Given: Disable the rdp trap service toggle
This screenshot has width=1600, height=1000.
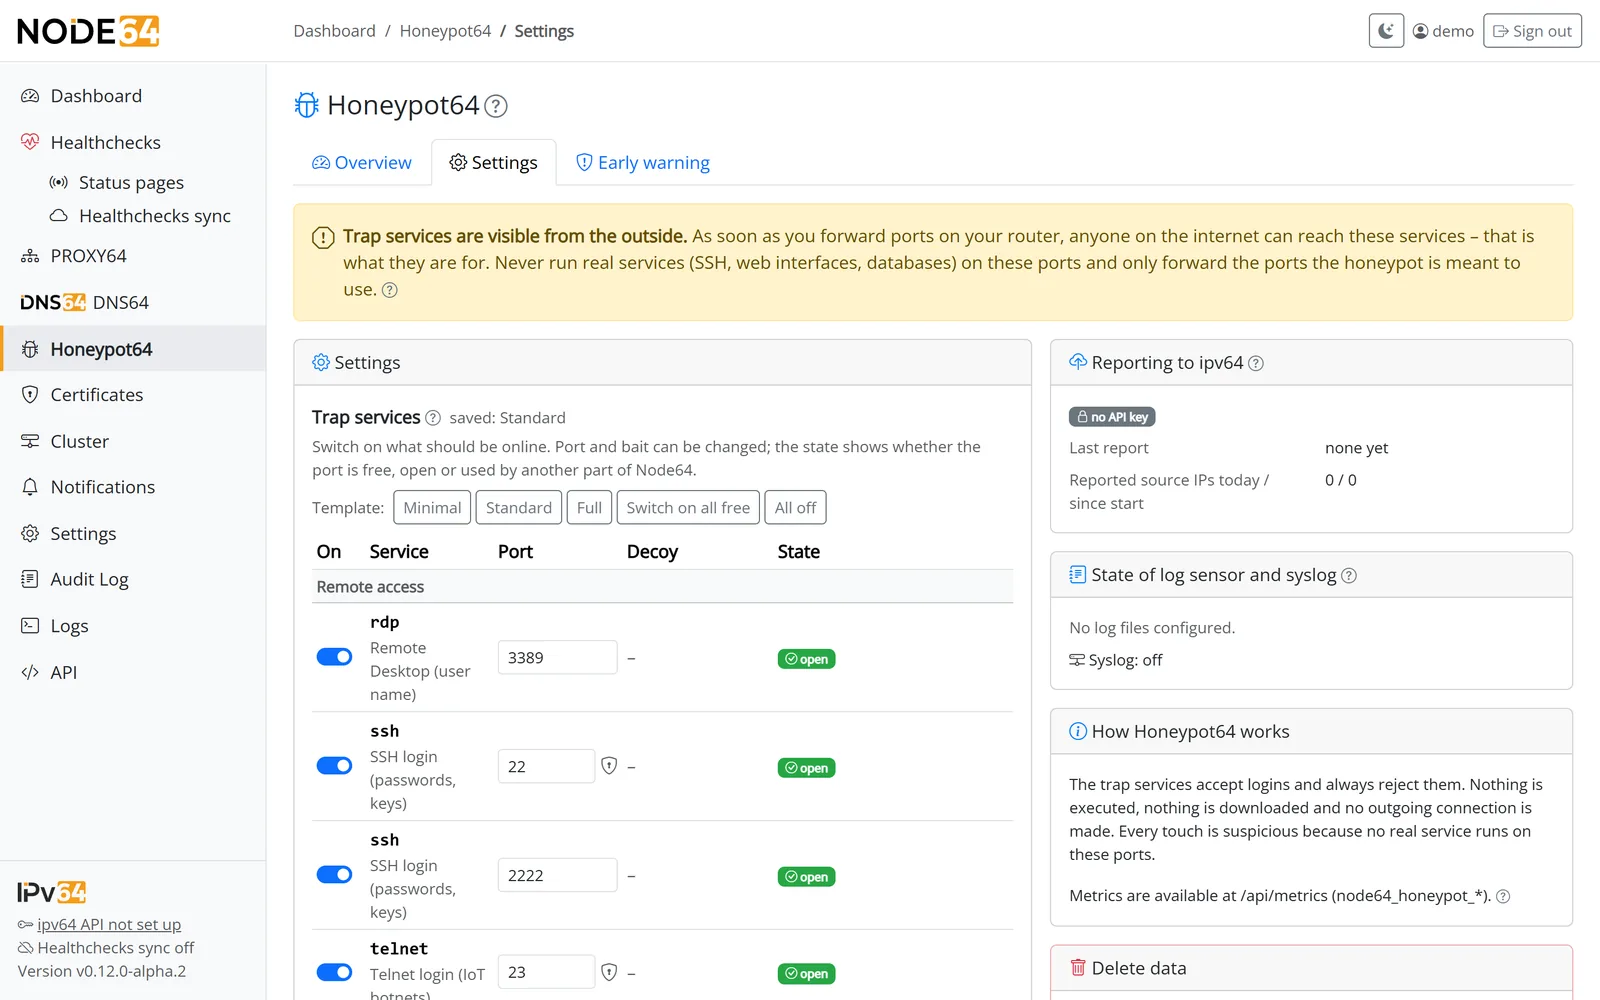Looking at the screenshot, I should click(334, 657).
